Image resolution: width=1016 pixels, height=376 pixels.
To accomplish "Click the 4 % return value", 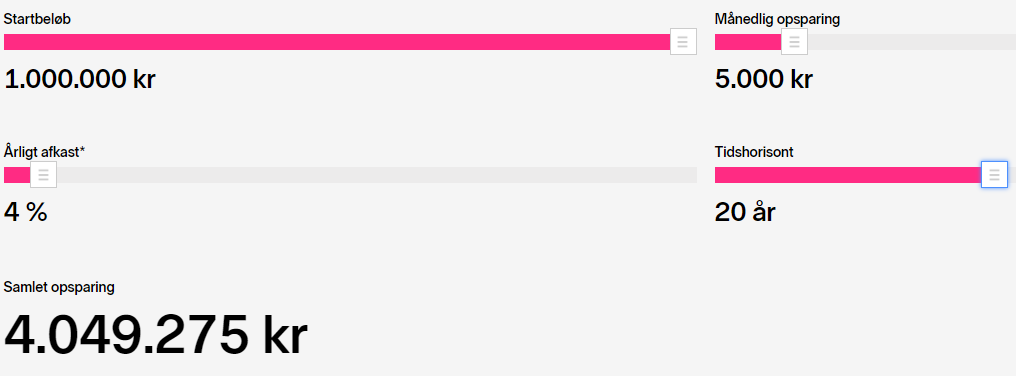I will (x=26, y=212).
